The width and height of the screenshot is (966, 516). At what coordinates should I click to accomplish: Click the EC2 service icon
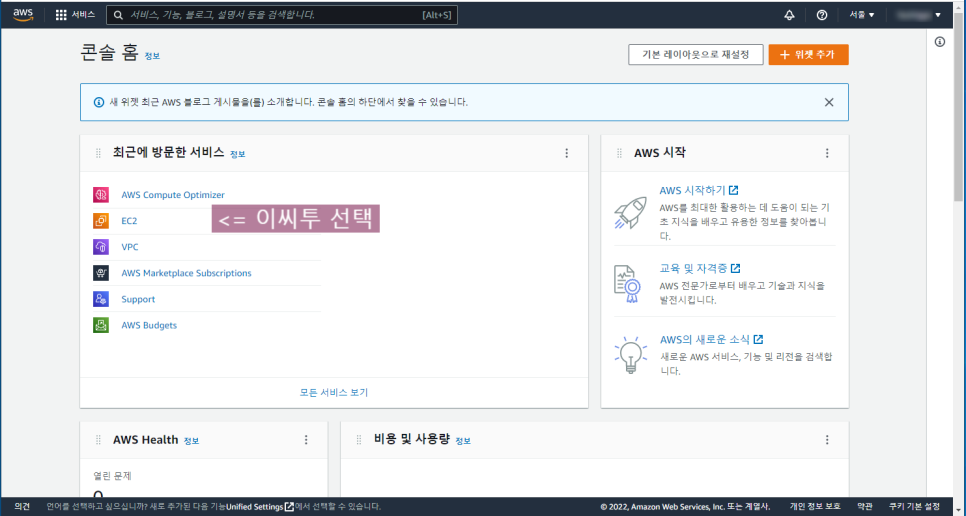(x=101, y=220)
